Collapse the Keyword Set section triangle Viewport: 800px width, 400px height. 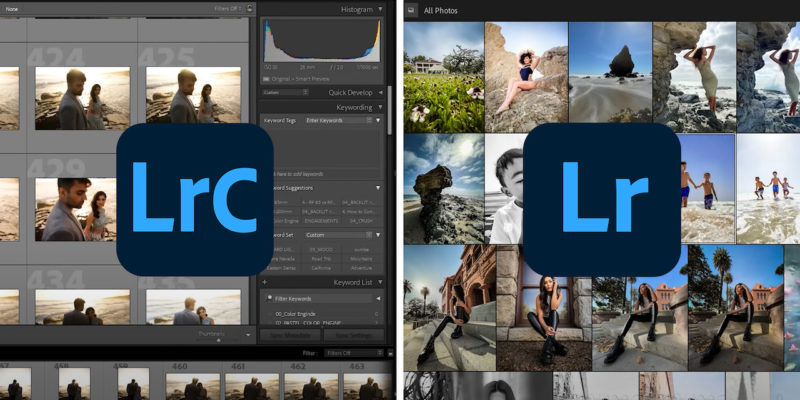378,235
